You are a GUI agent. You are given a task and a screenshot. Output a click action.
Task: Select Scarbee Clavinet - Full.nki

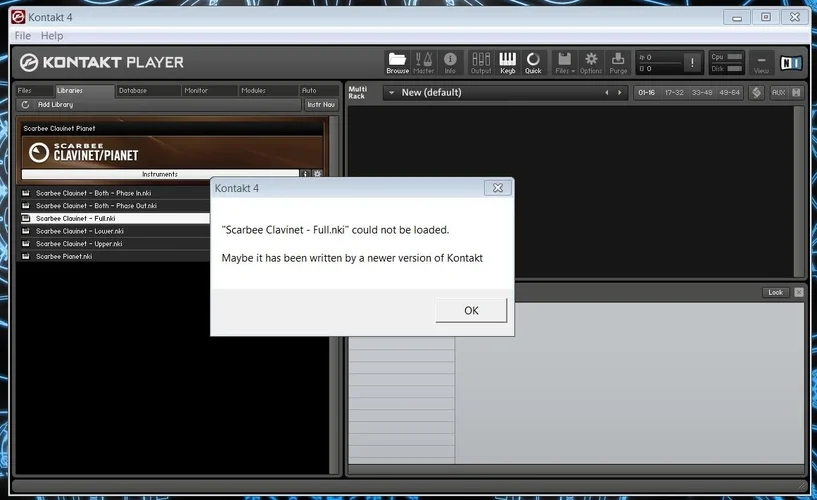115,218
